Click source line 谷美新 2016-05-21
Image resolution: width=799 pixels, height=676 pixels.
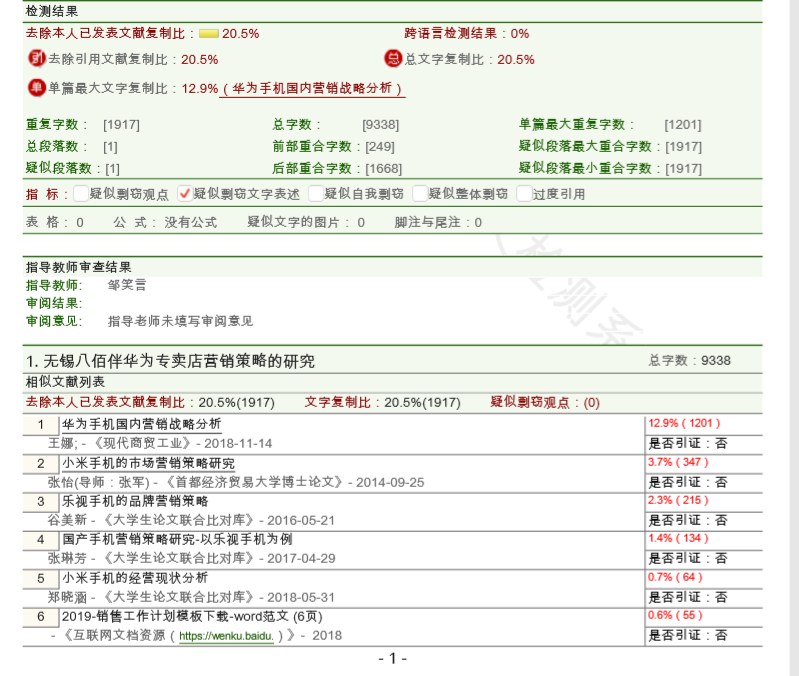pyautogui.click(x=192, y=520)
